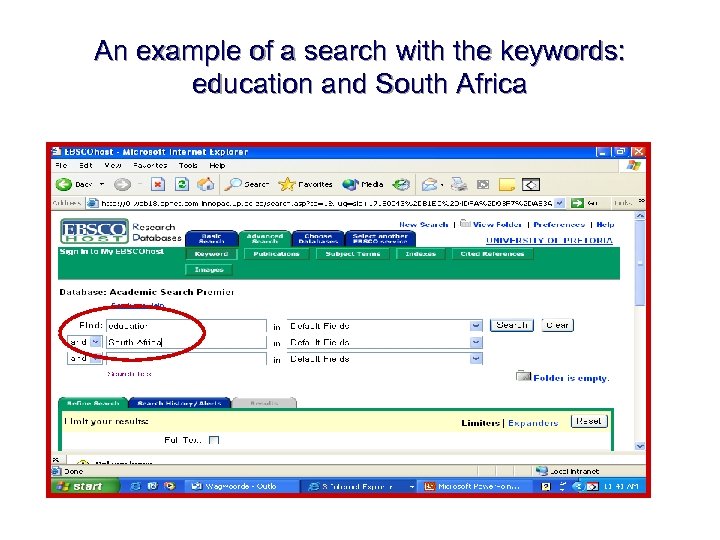Viewport: 720px width, 540px height.
Task: Open Choose Databases tab
Action: pyautogui.click(x=318, y=238)
